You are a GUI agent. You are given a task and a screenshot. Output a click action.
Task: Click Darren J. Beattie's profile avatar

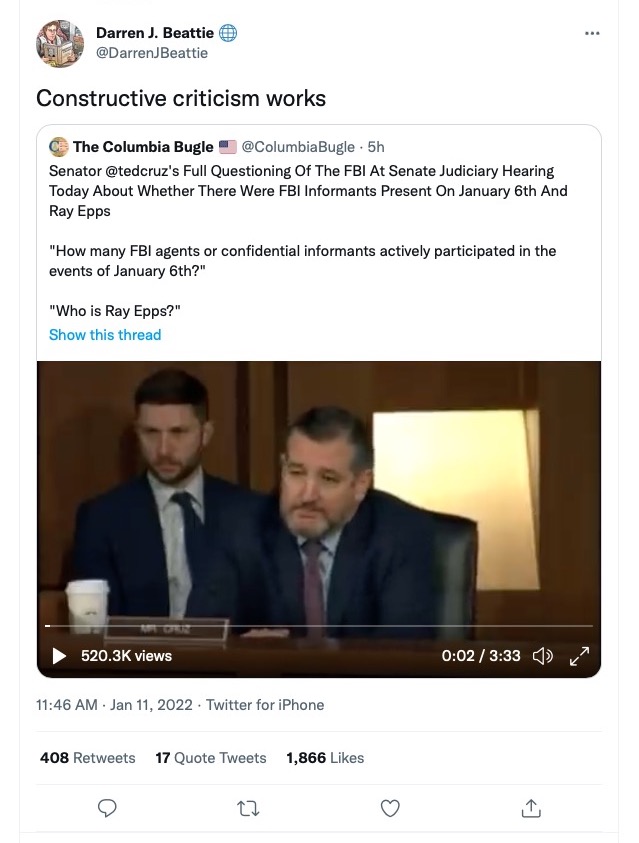pos(60,43)
